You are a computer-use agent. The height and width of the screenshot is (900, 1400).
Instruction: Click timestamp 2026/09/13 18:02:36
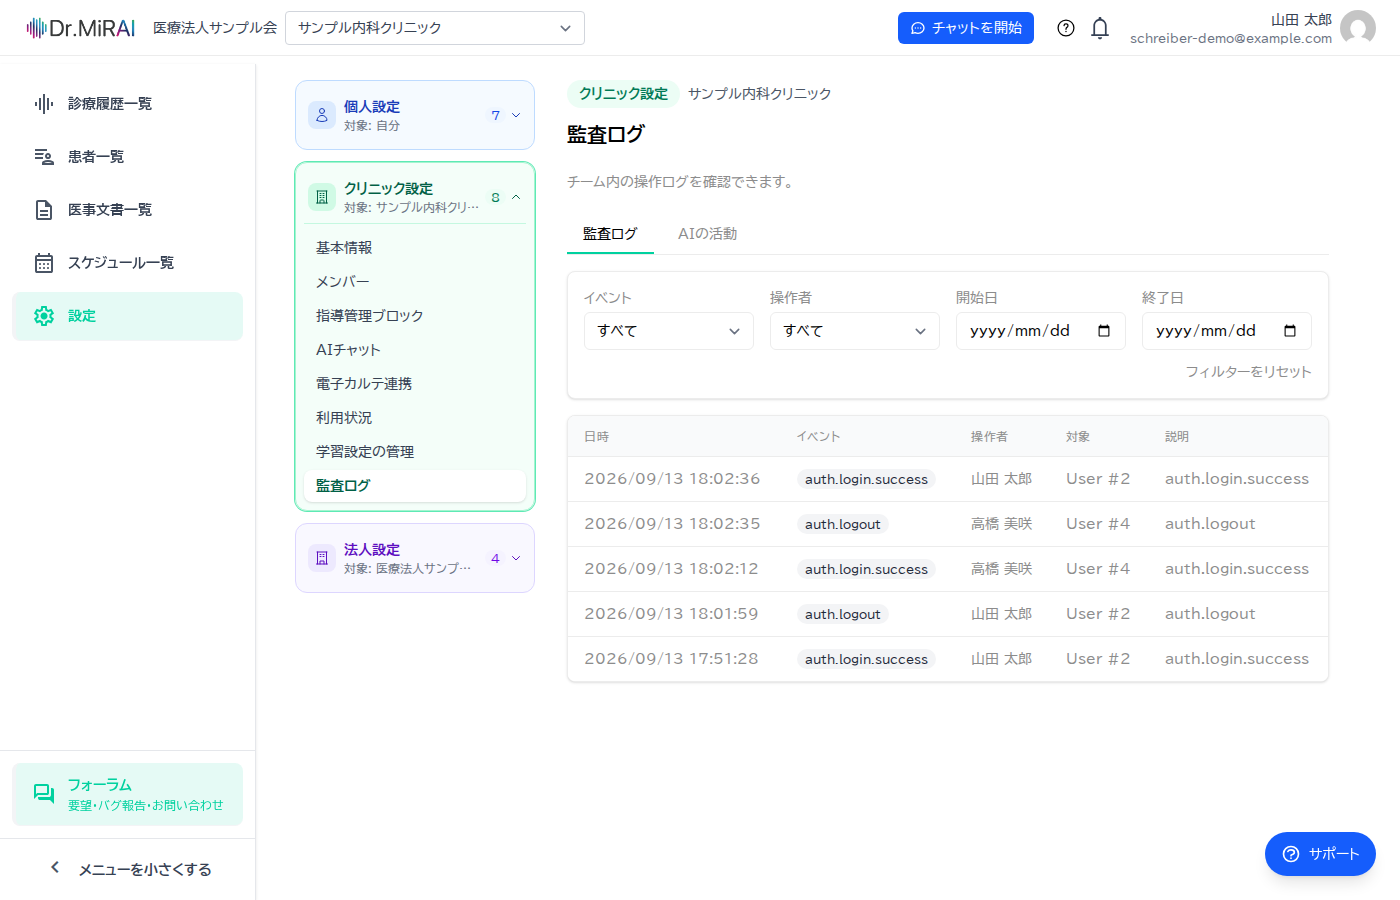[x=672, y=479]
